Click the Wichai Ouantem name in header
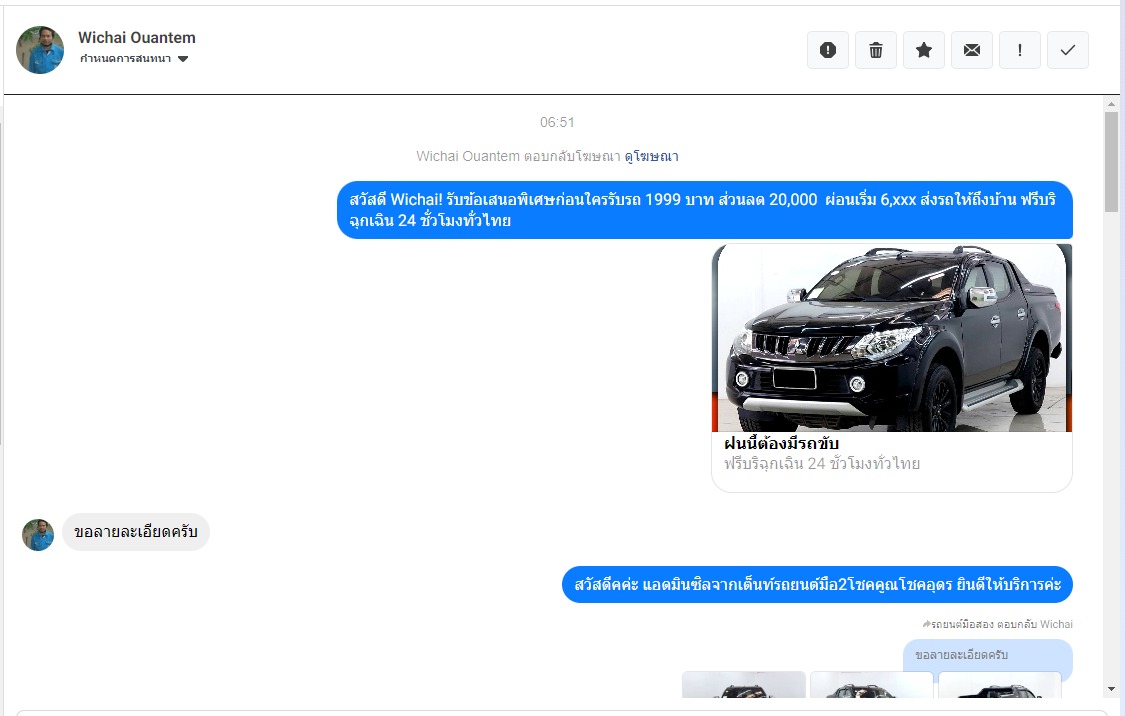1125x716 pixels. [137, 38]
